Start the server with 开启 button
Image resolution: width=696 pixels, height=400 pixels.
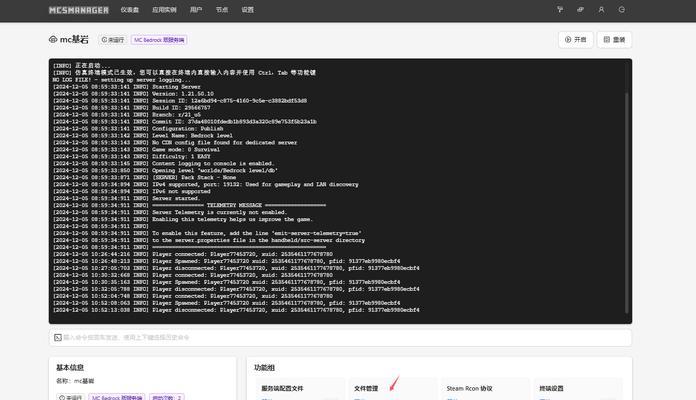[575, 40]
